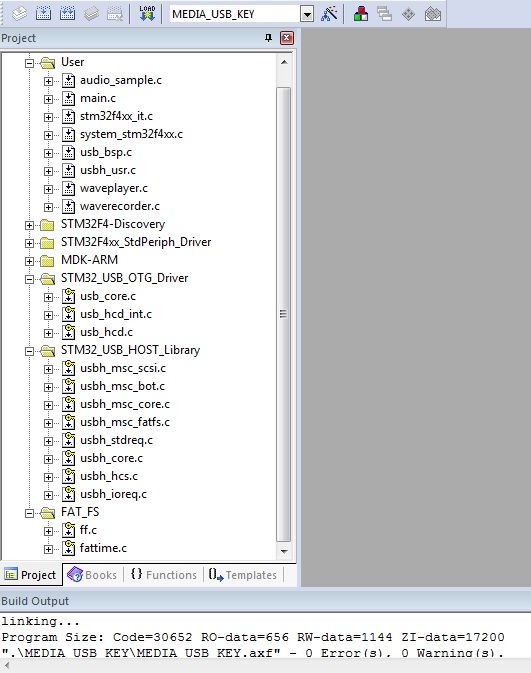Select usbh_core.c file

pos(111,458)
